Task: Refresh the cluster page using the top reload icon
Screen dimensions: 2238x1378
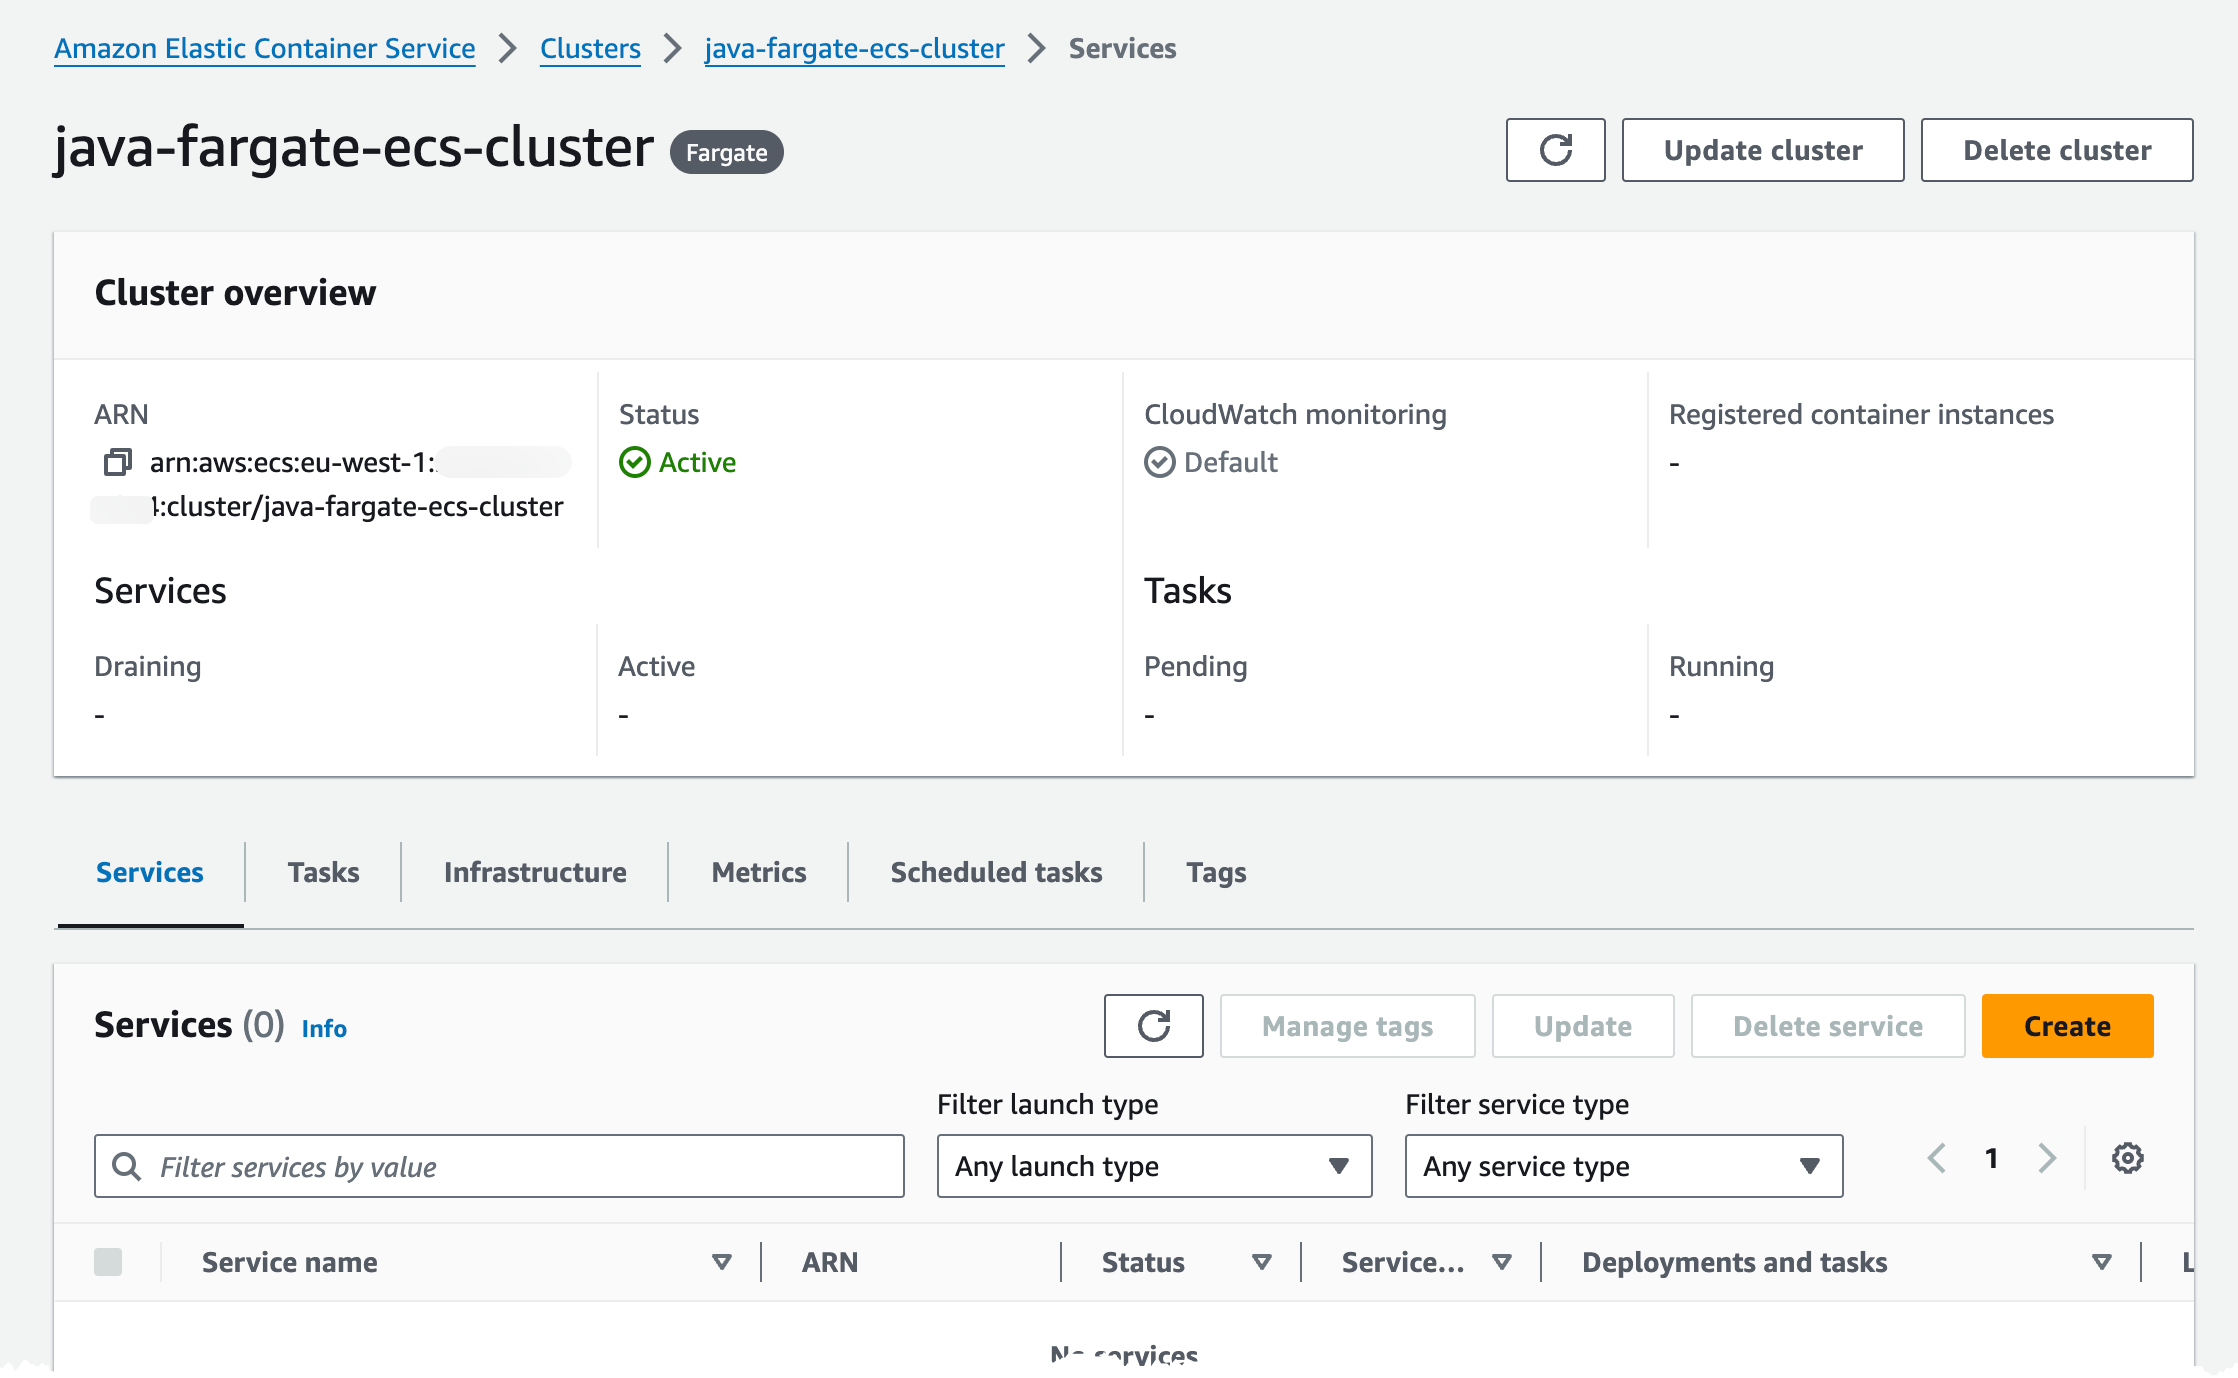Action: point(1555,150)
